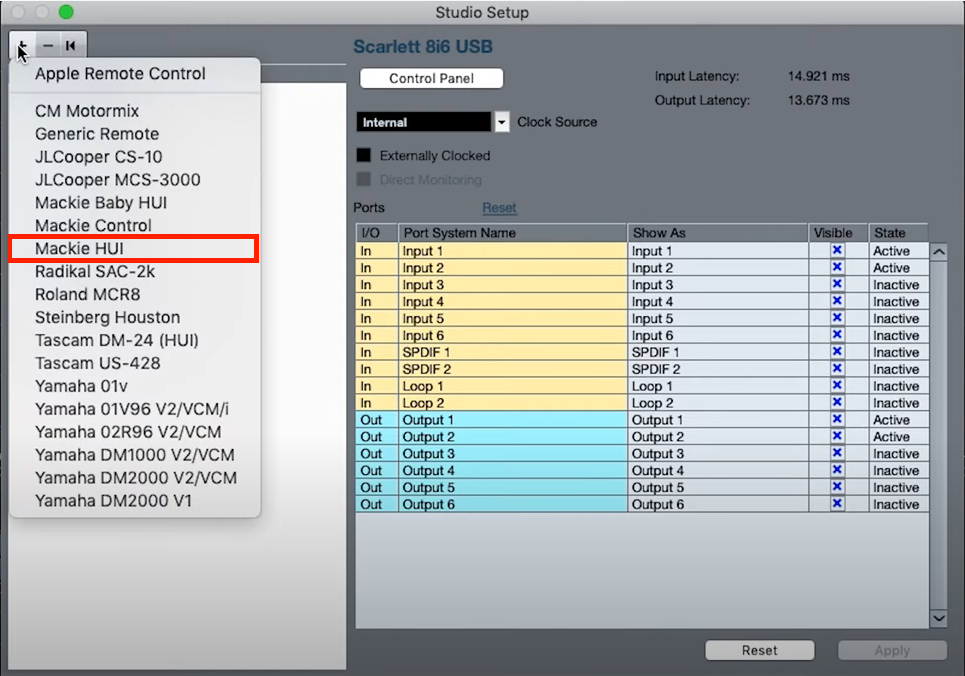Toggle Visible checkbox for Output 4
The height and width of the screenshot is (676, 965).
pos(837,470)
